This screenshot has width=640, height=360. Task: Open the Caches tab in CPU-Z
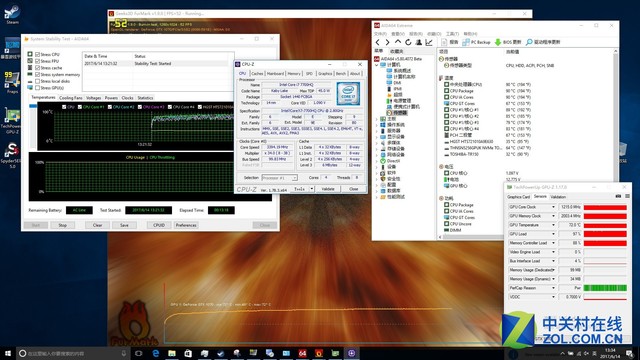(257, 73)
